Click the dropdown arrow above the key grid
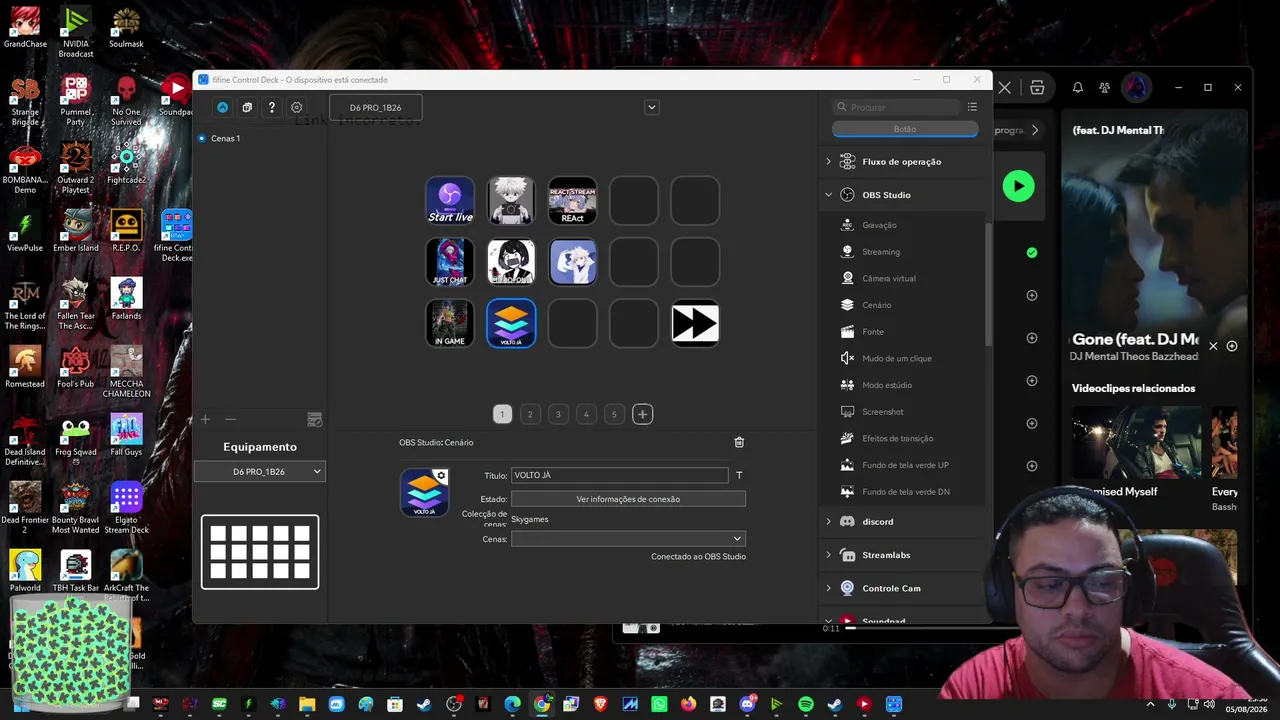This screenshot has width=1280, height=720. point(651,107)
